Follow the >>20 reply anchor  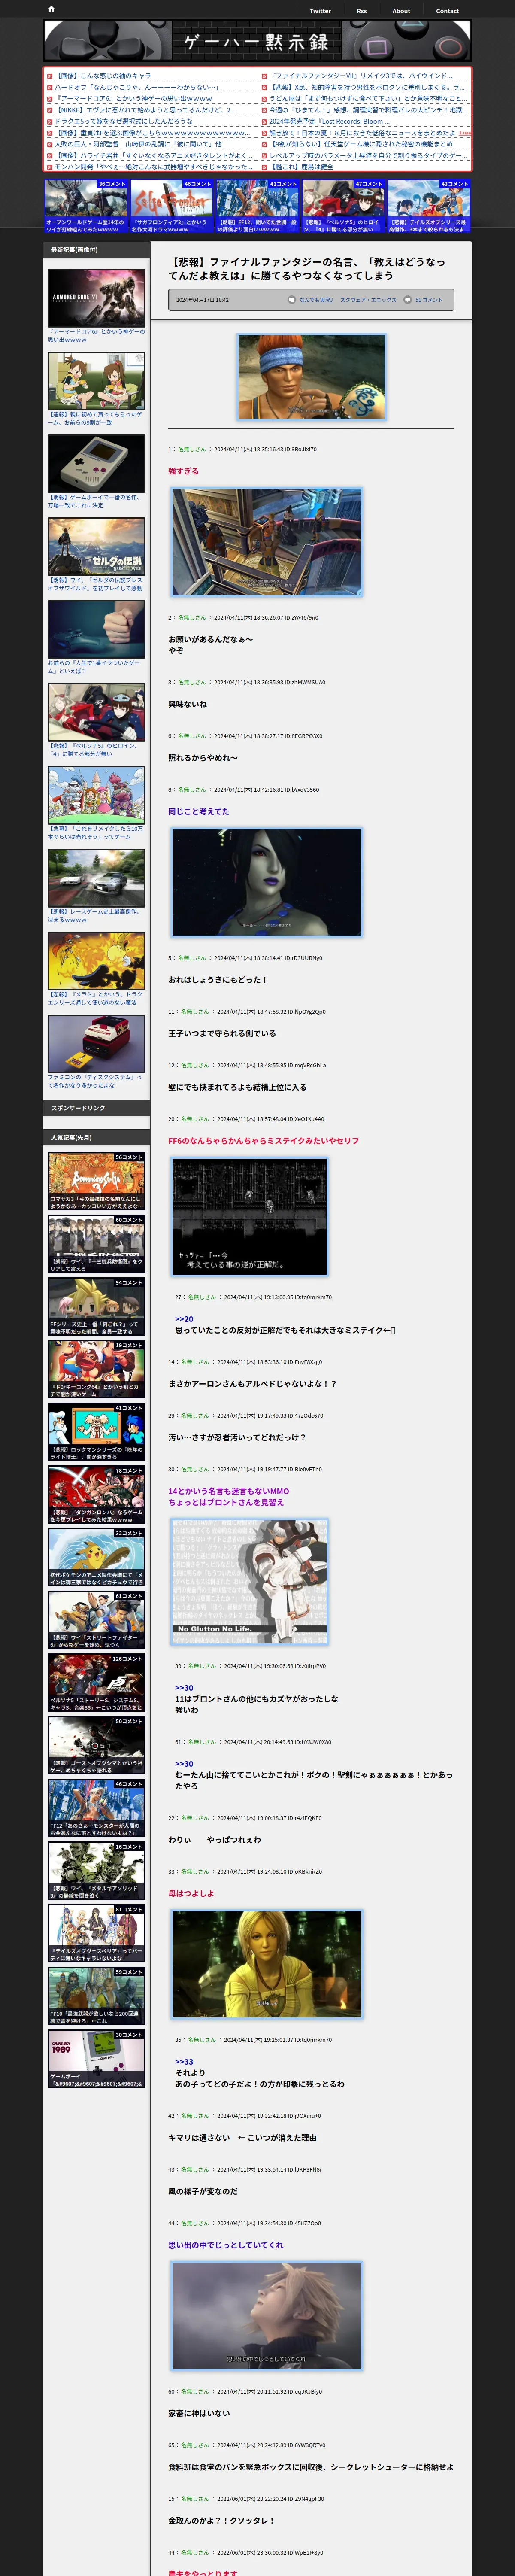[184, 1319]
